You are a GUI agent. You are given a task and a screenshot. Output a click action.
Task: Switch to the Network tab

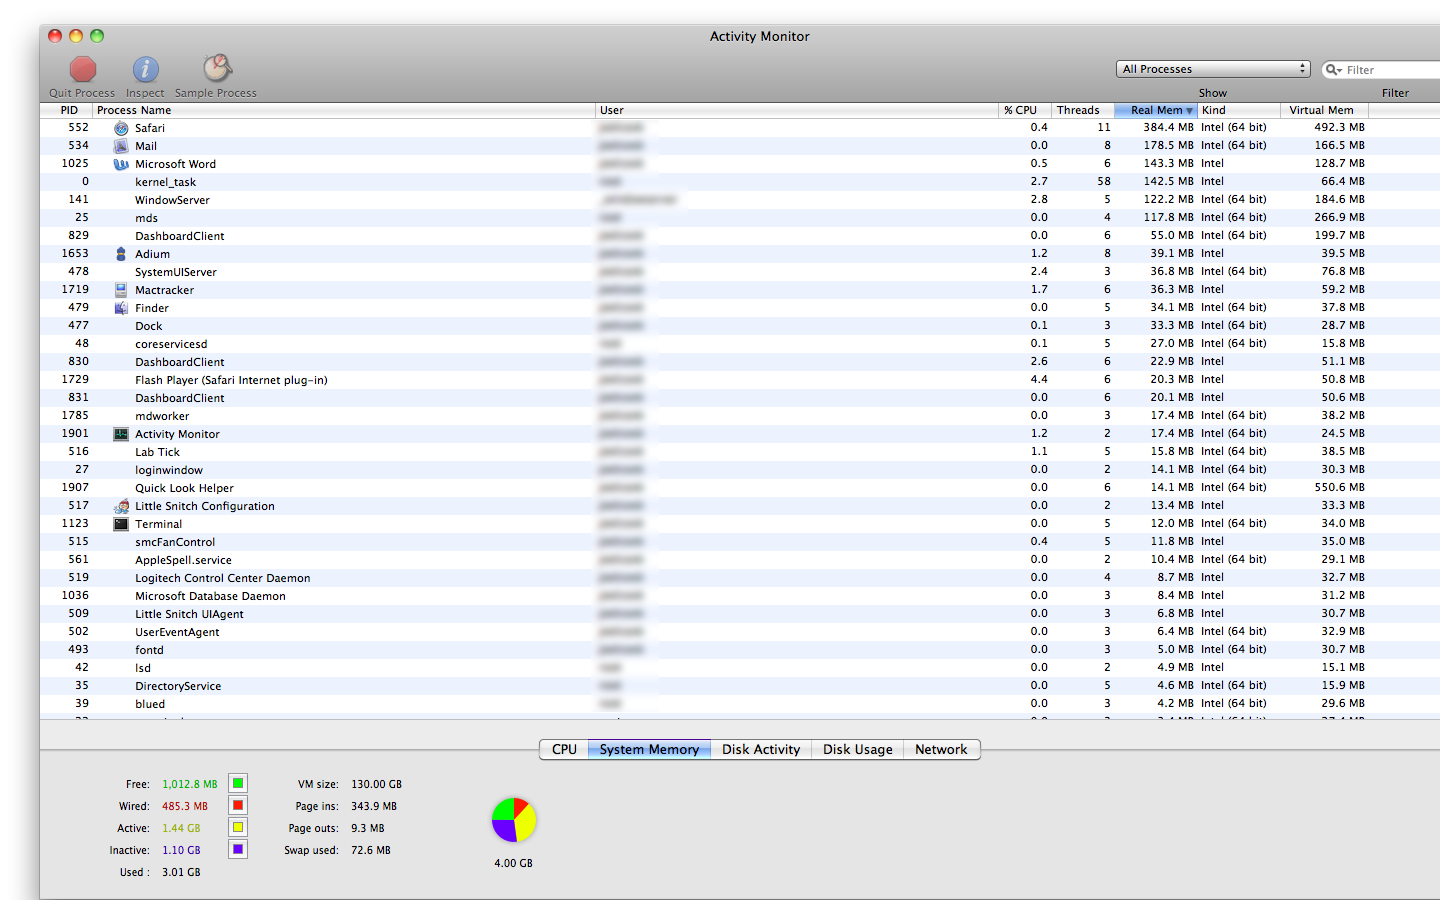click(941, 749)
